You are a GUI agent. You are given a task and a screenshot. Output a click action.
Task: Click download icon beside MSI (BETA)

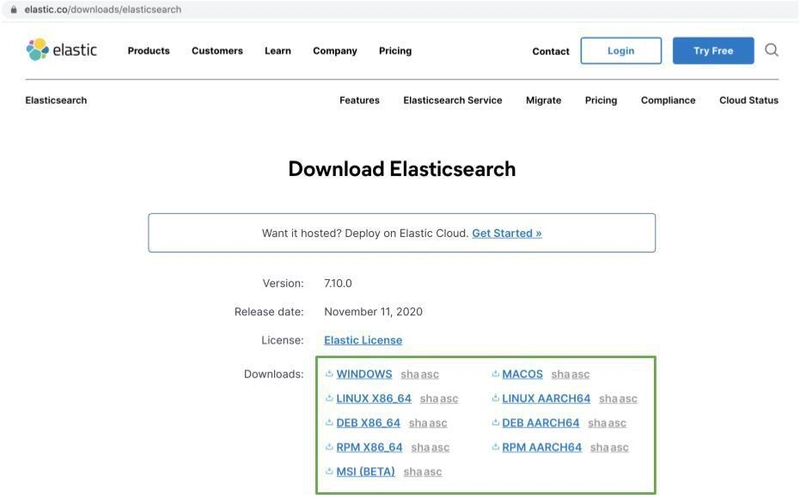[x=329, y=471]
